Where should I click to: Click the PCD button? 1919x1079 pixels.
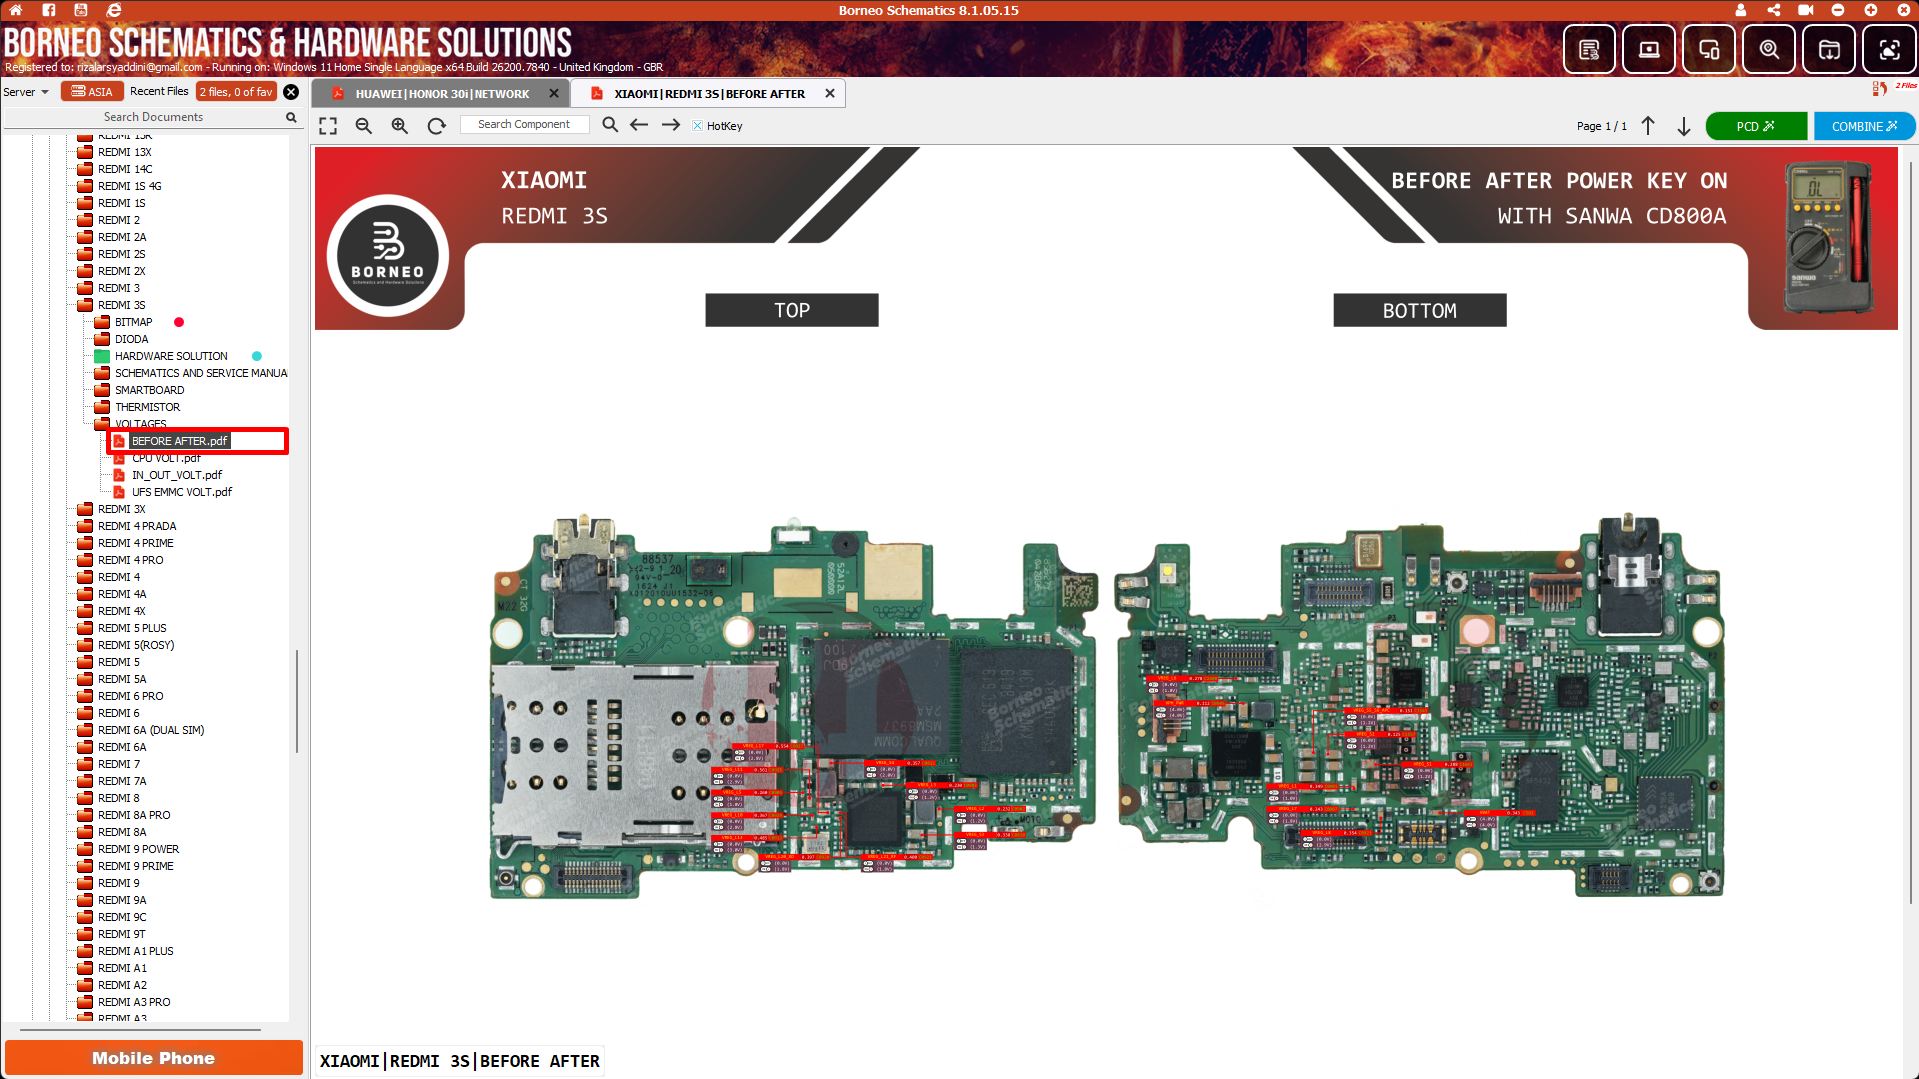click(1756, 126)
